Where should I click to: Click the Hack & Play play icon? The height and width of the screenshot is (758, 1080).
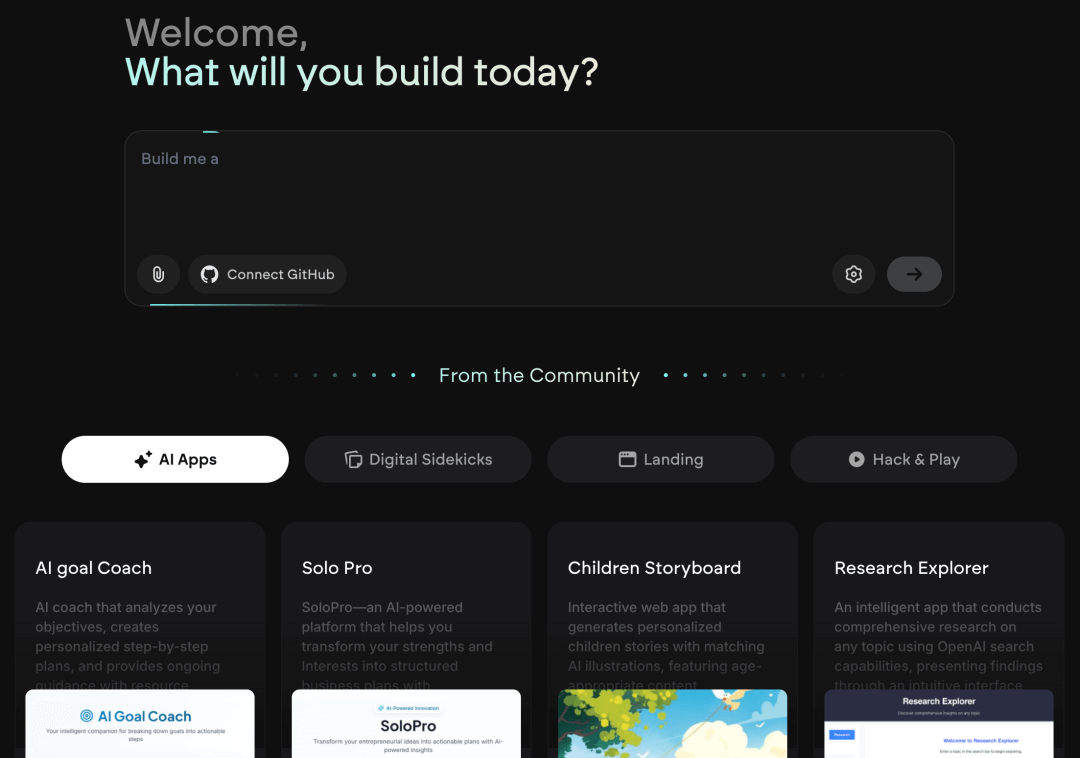pos(857,460)
